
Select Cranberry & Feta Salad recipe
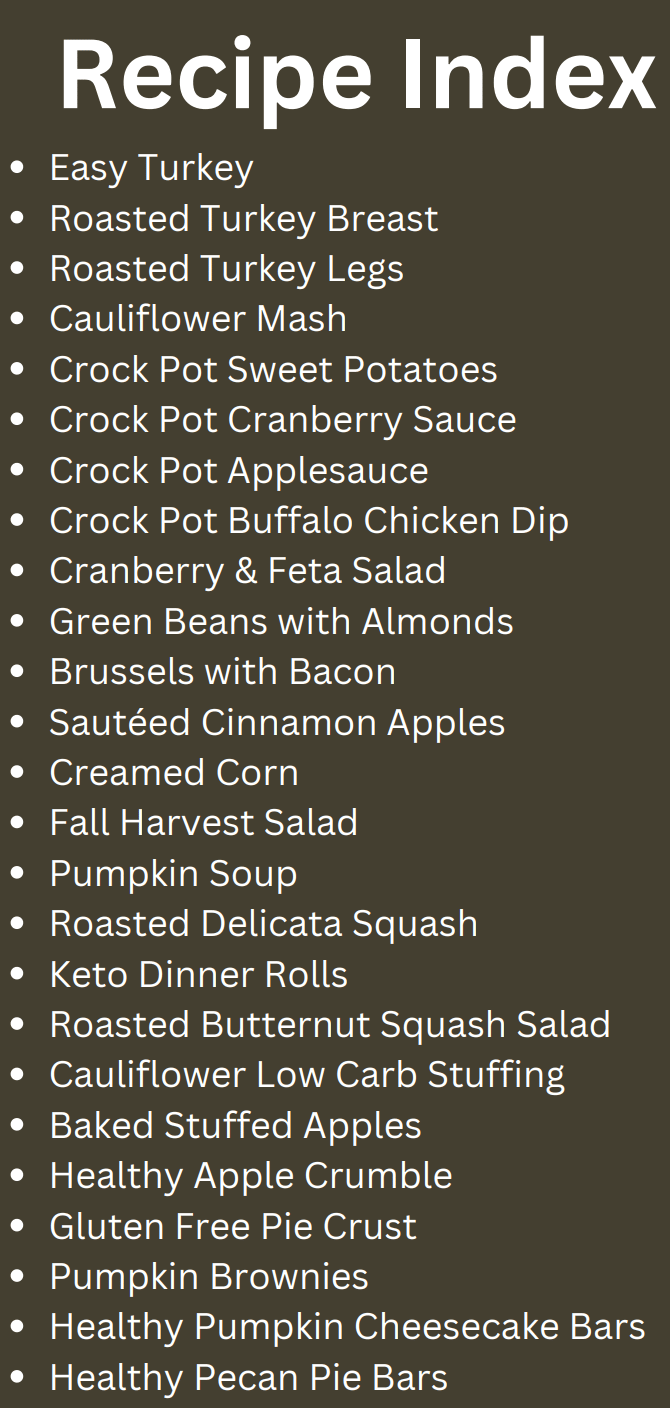coord(247,571)
